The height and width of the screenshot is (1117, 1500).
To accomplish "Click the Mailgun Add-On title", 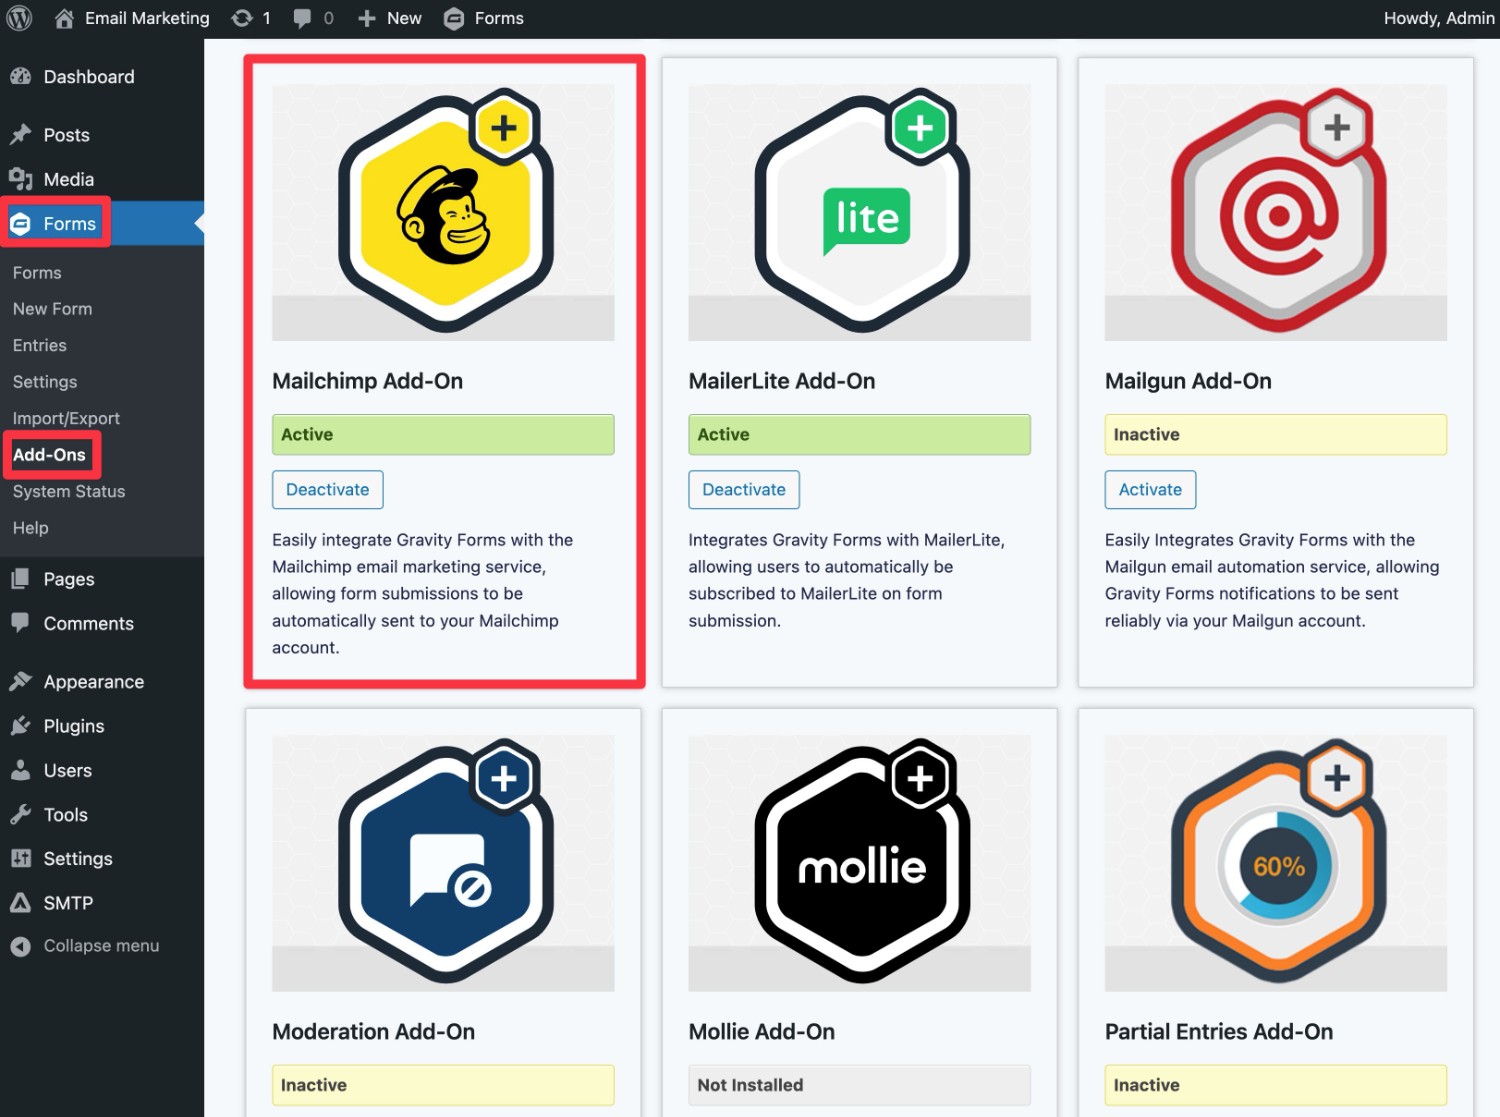I will click(x=1188, y=381).
